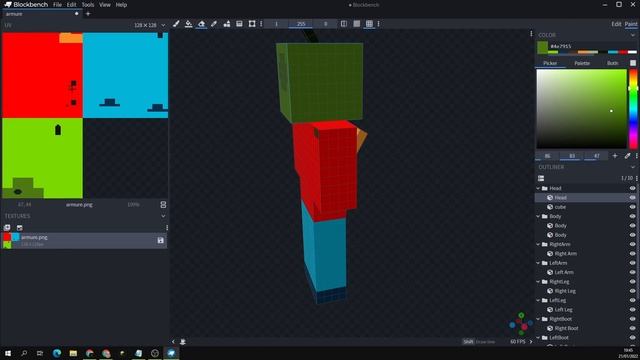Collapse the Textures panel

[163, 216]
